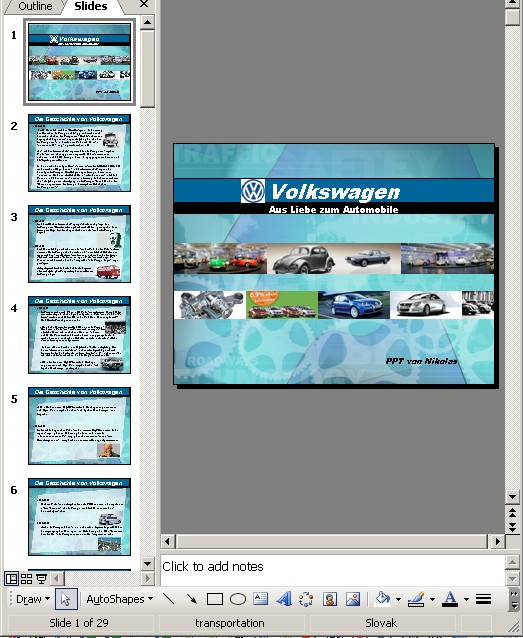Click the thumbnail pane scroll-up arrow
This screenshot has width=523, height=638.
[x=147, y=22]
